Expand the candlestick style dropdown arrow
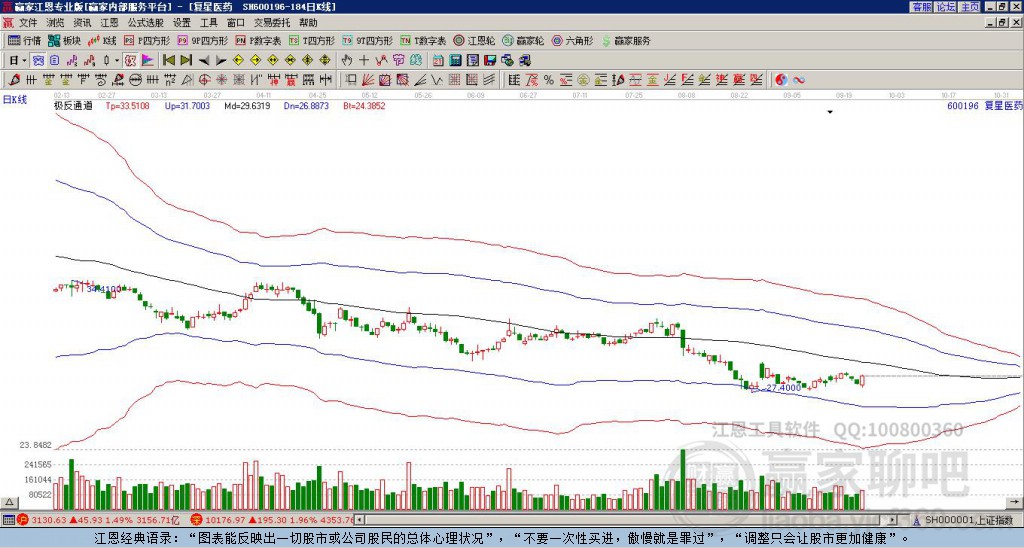1024x548 pixels. point(117,60)
